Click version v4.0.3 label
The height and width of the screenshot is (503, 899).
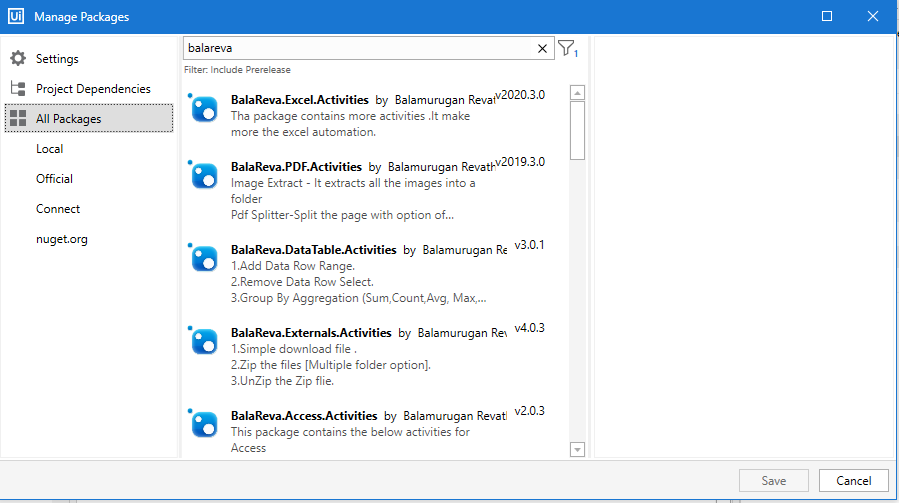click(529, 328)
